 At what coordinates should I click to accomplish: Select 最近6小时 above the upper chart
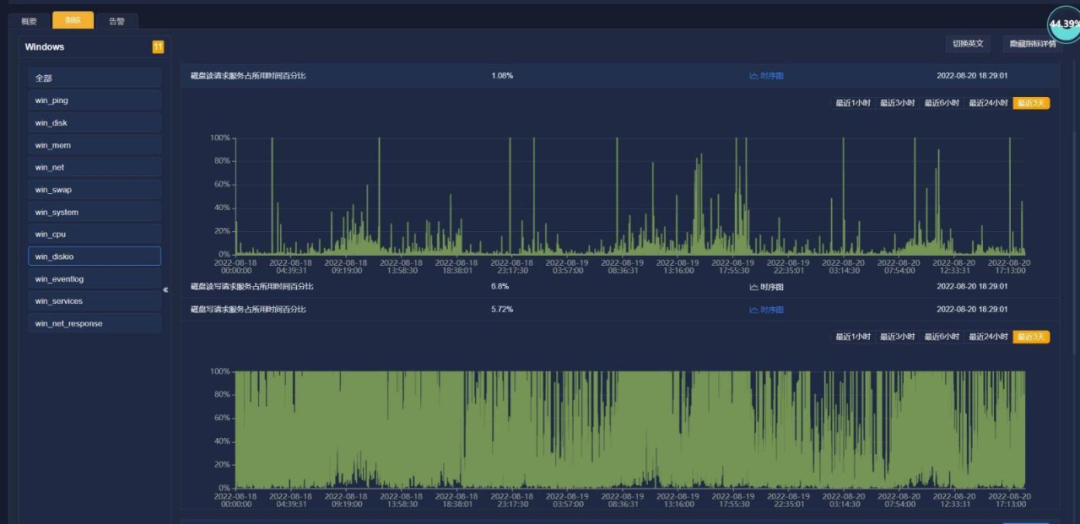[942, 103]
